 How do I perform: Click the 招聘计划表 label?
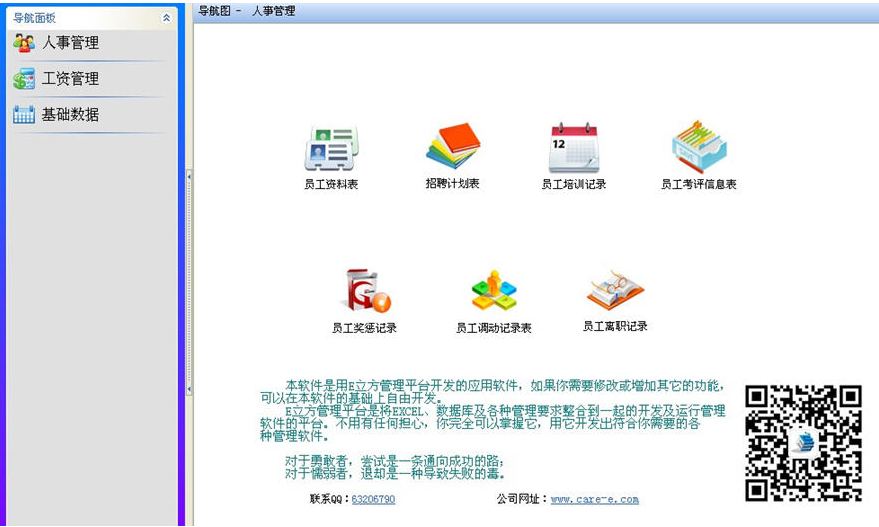(x=452, y=183)
